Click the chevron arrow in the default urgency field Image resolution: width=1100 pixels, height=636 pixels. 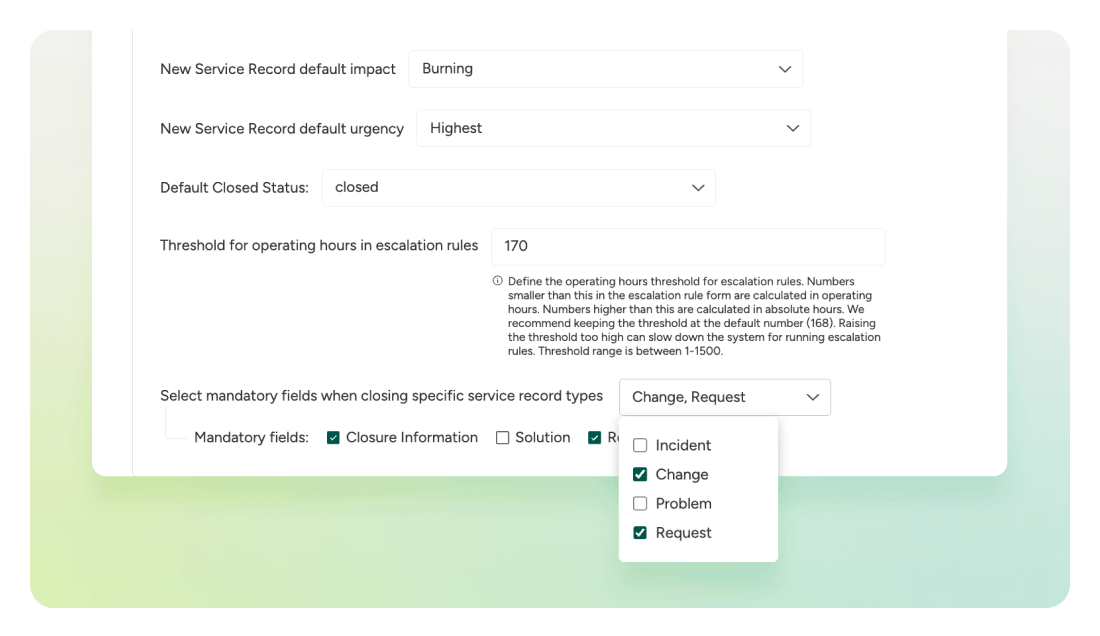[792, 129]
